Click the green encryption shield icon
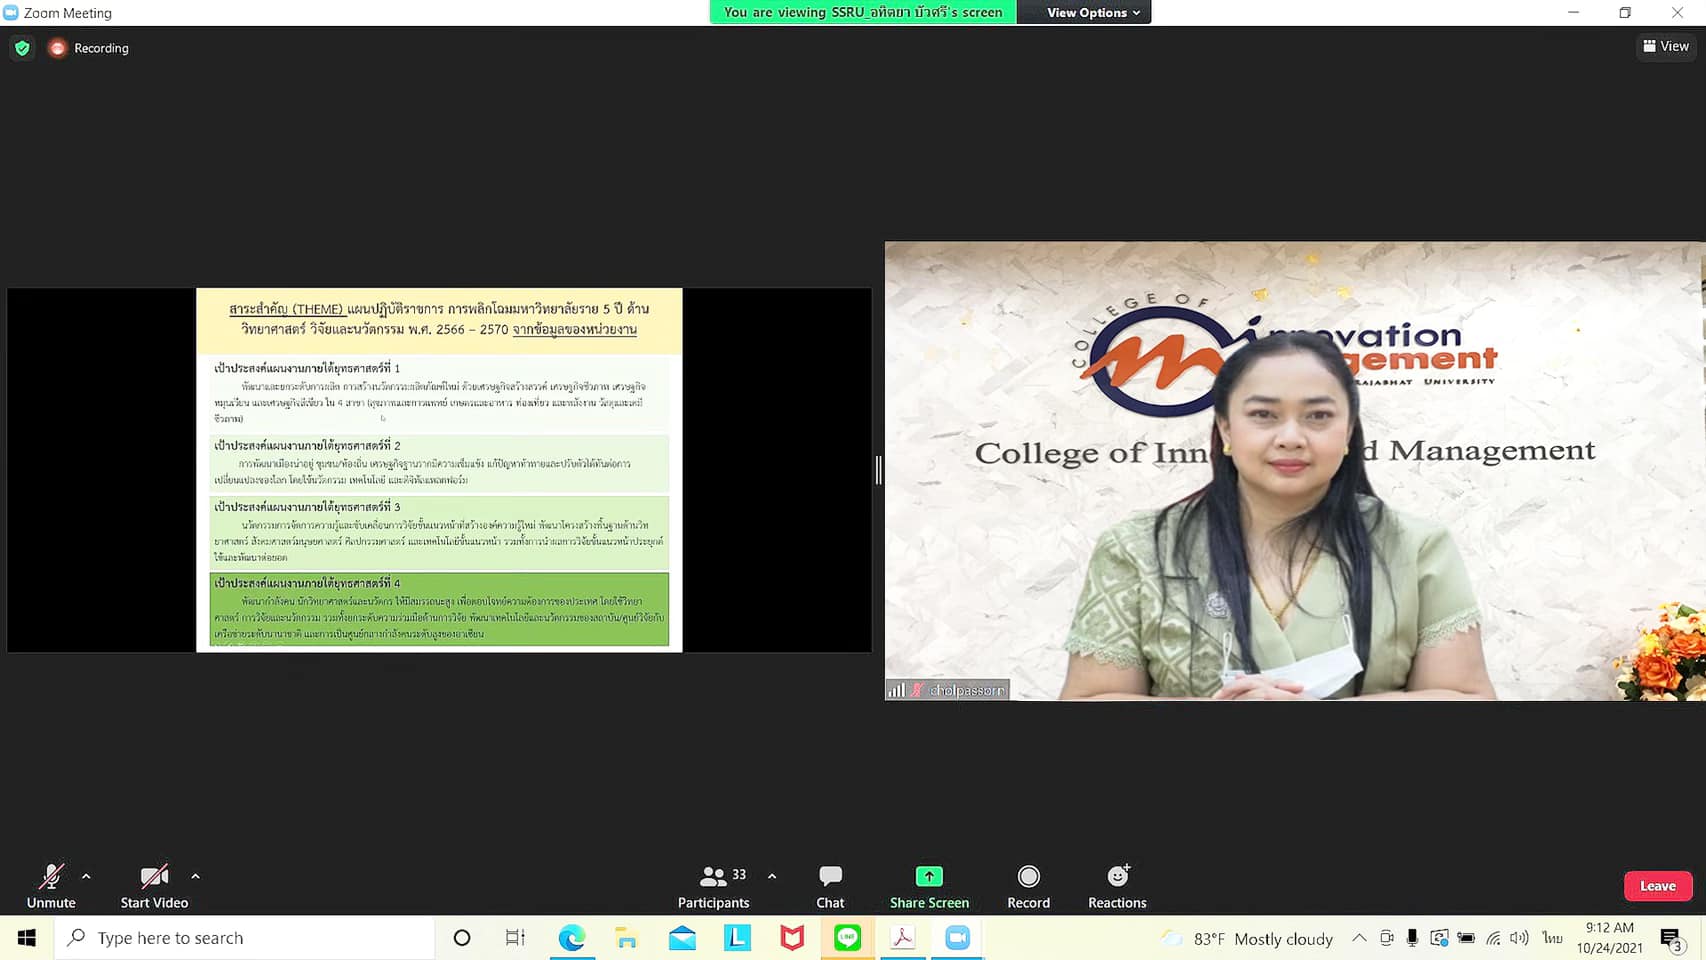 coord(22,48)
